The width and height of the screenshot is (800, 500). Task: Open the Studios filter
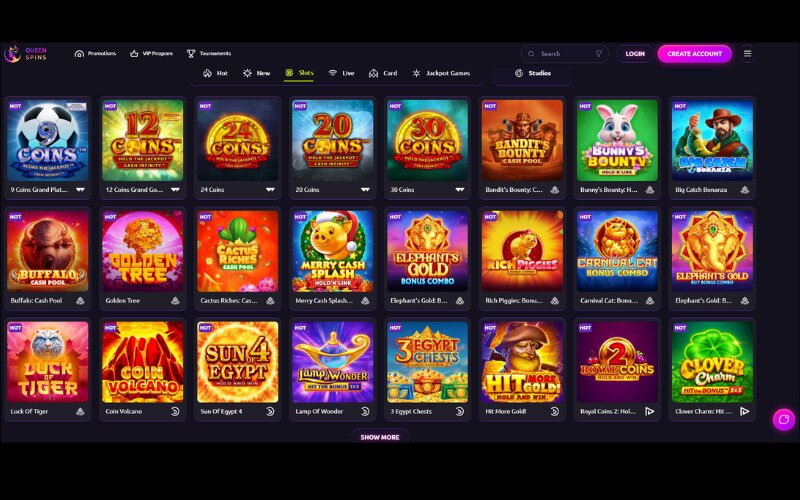(533, 73)
